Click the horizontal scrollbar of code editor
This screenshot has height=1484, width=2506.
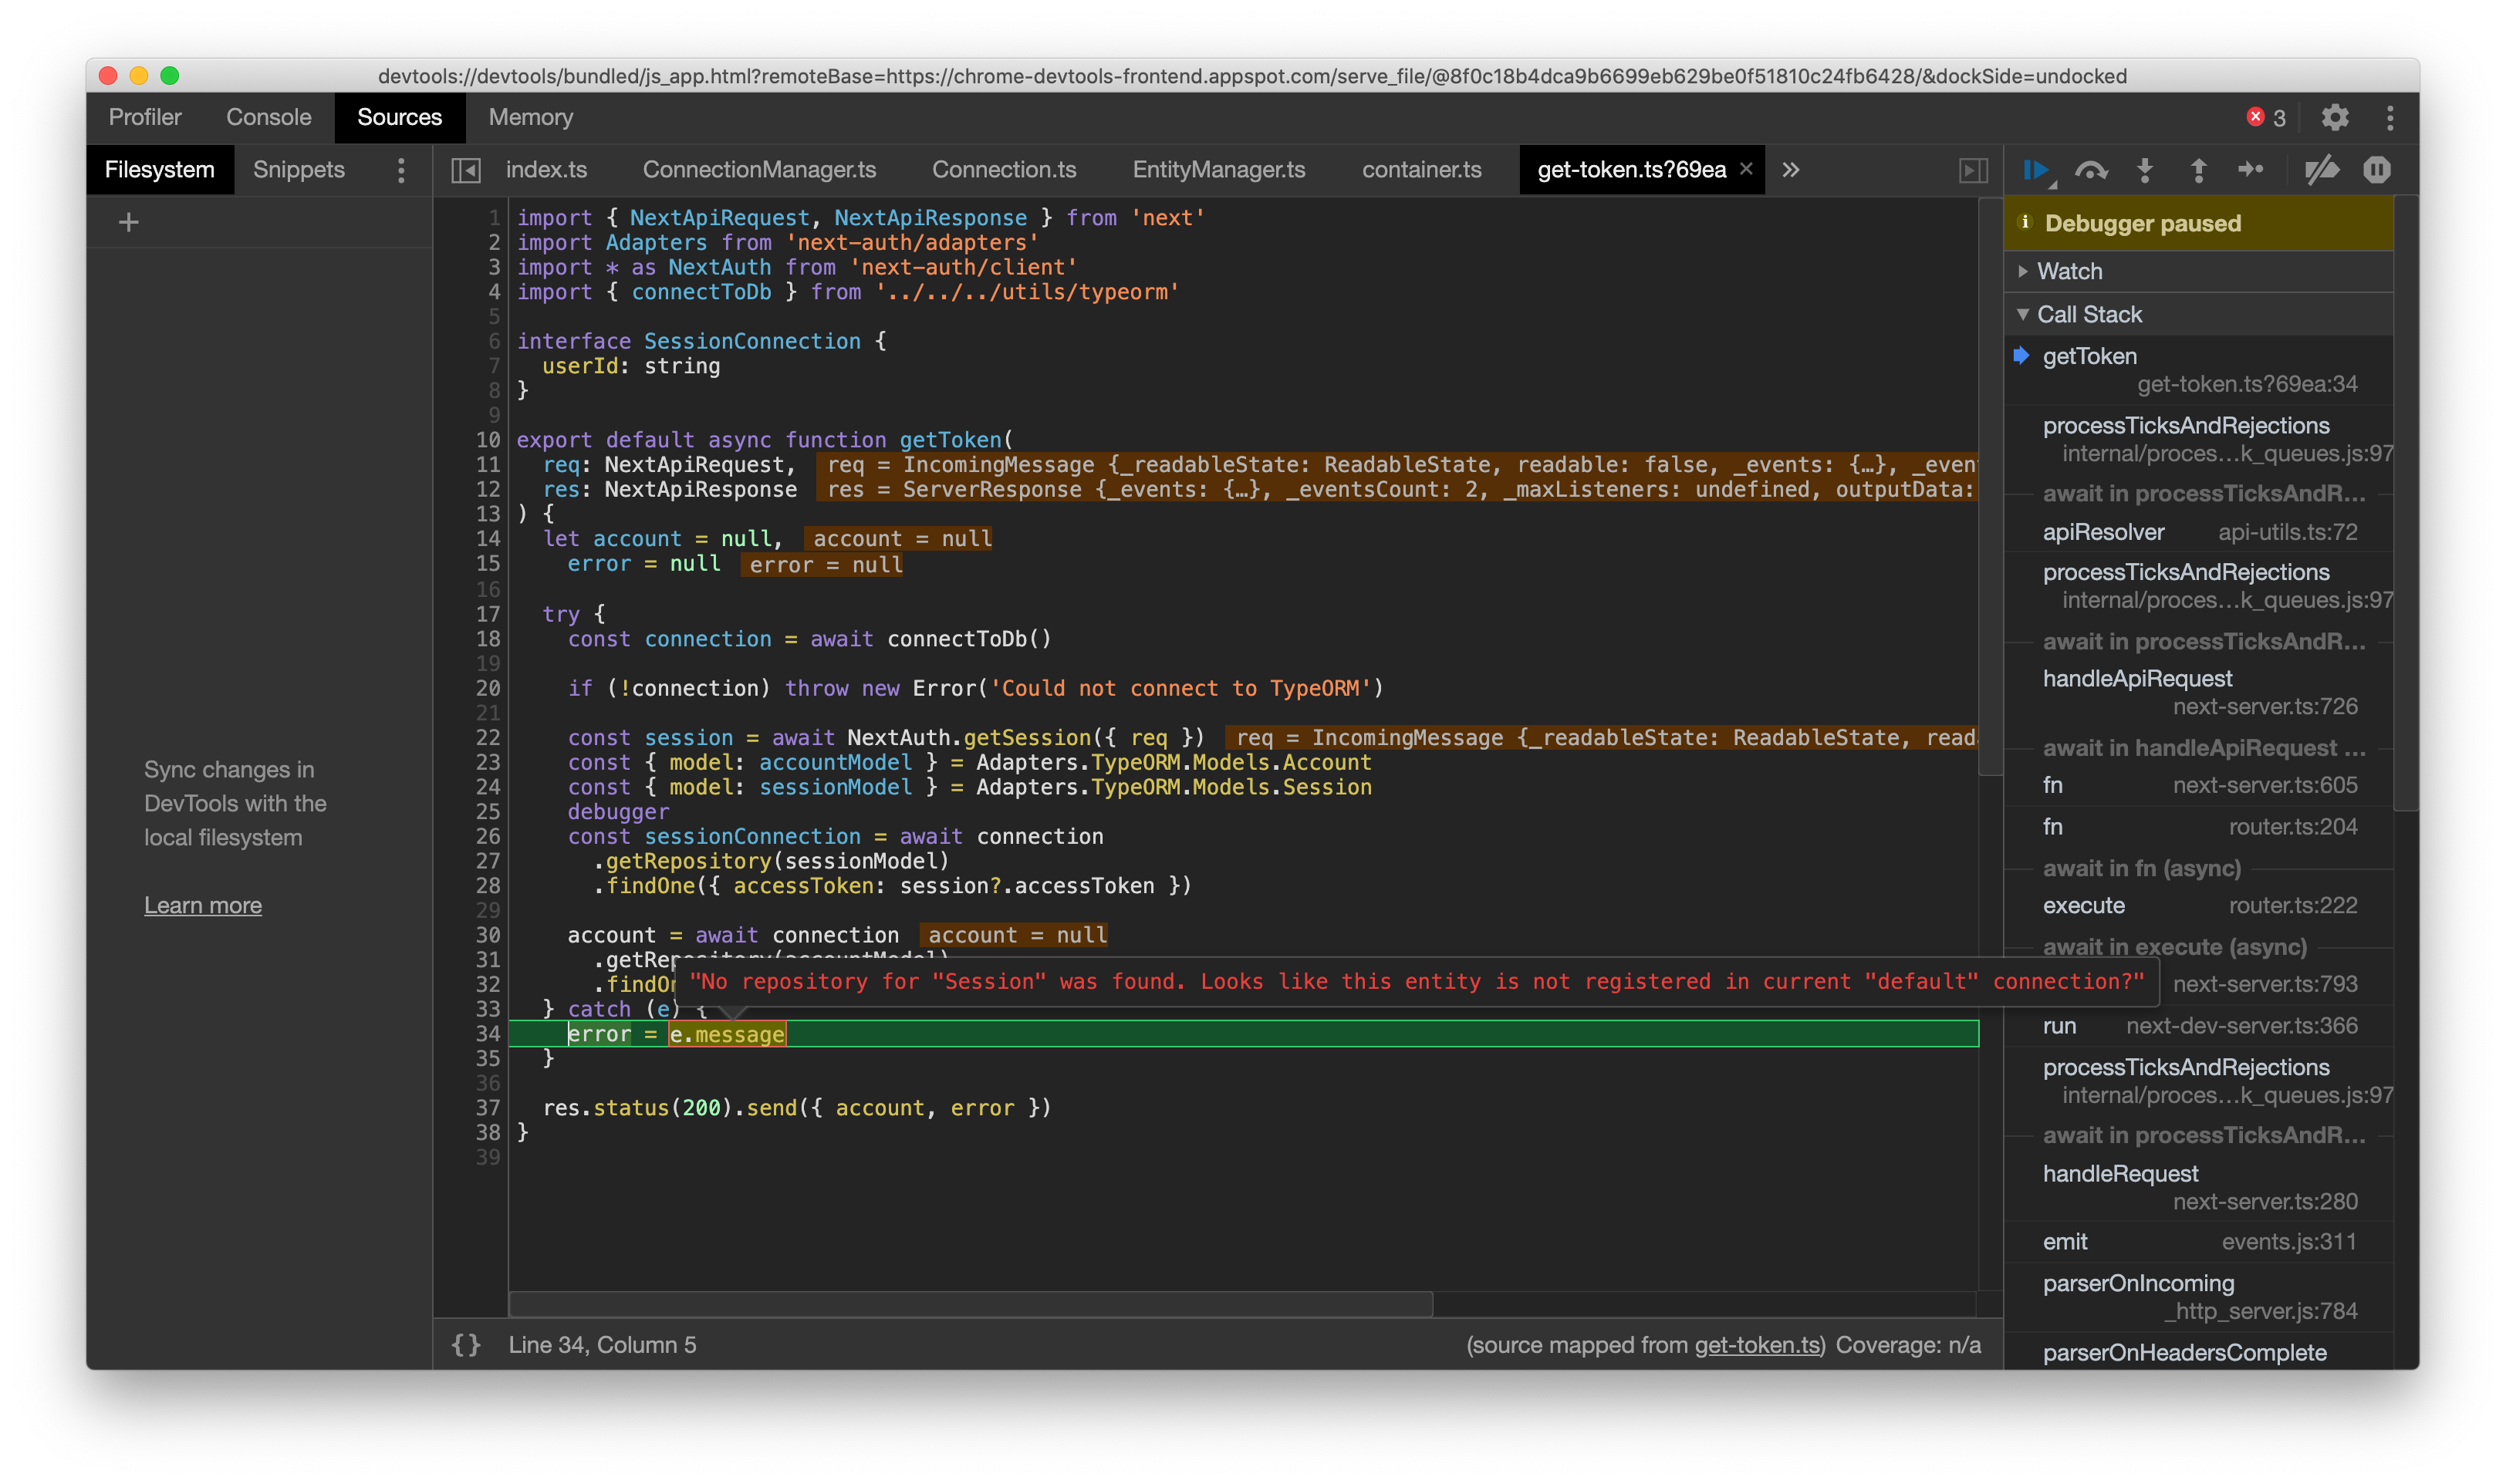pyautogui.click(x=971, y=1304)
